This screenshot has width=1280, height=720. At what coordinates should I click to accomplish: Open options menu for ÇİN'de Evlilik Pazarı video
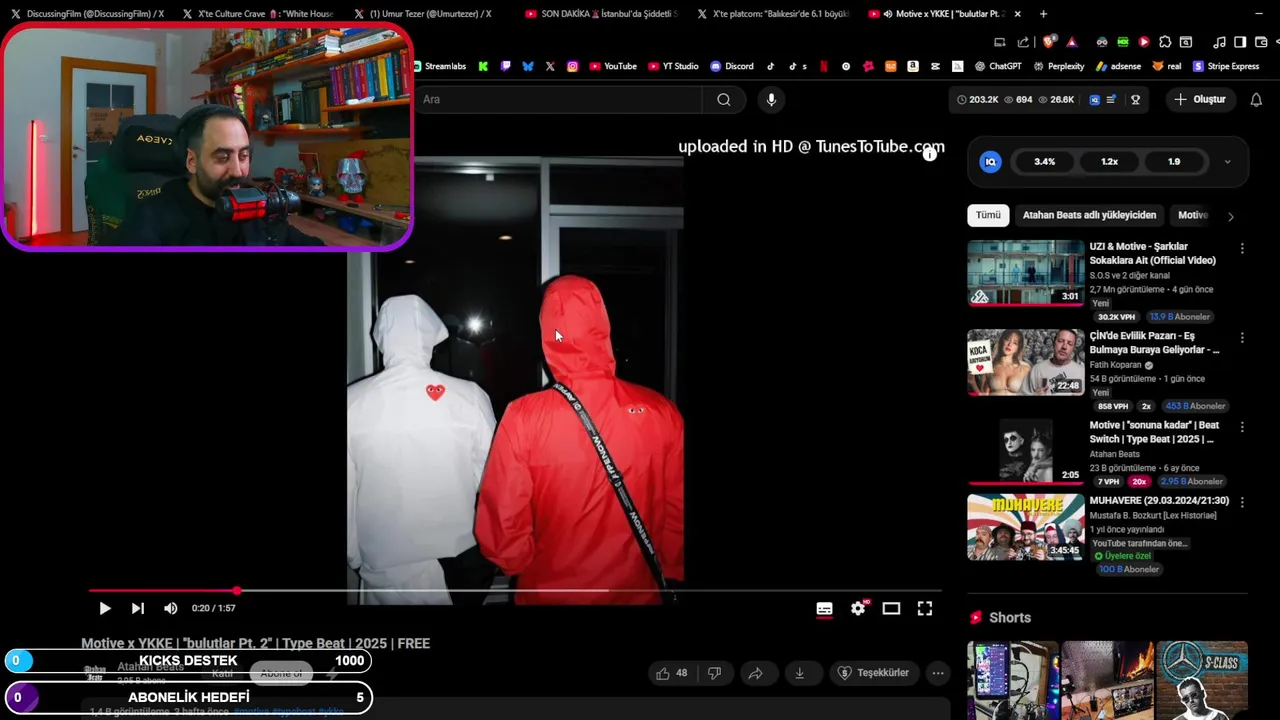[1242, 338]
